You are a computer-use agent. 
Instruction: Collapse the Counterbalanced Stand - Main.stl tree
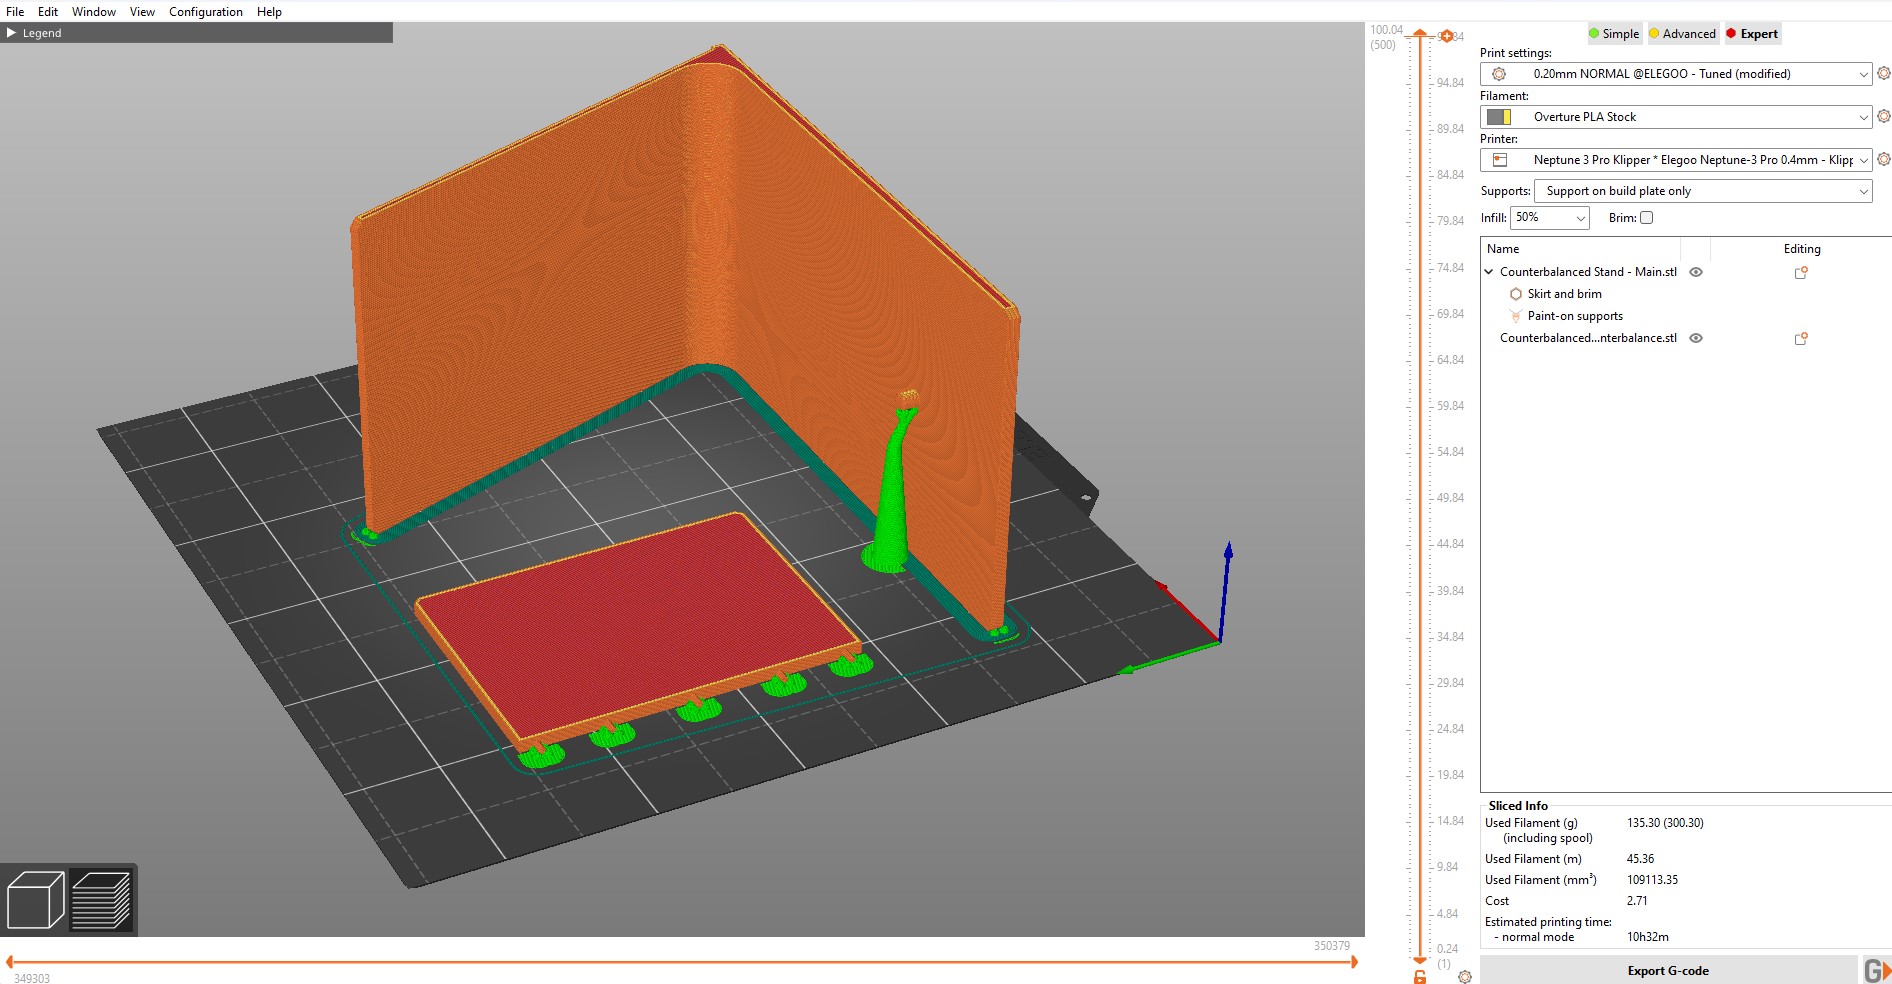click(1489, 272)
